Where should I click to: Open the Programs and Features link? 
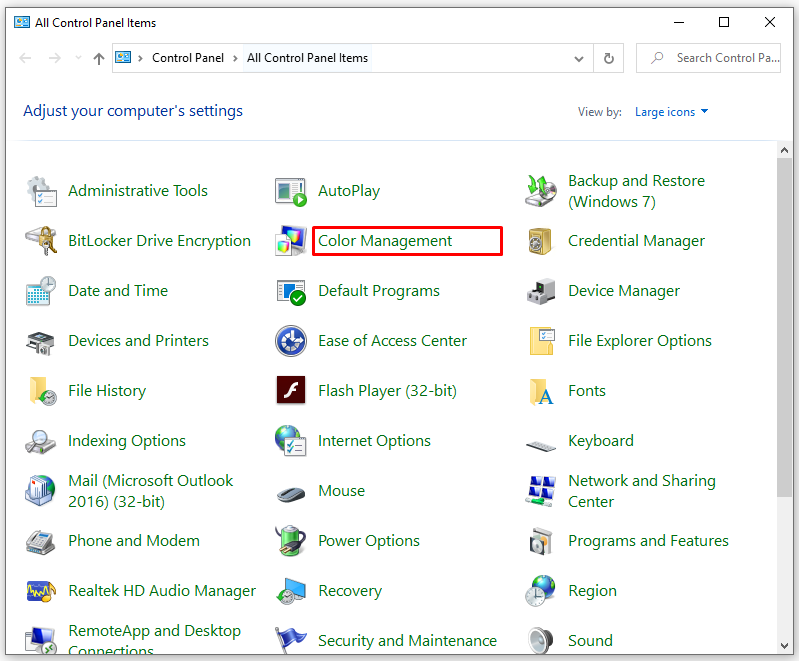648,541
